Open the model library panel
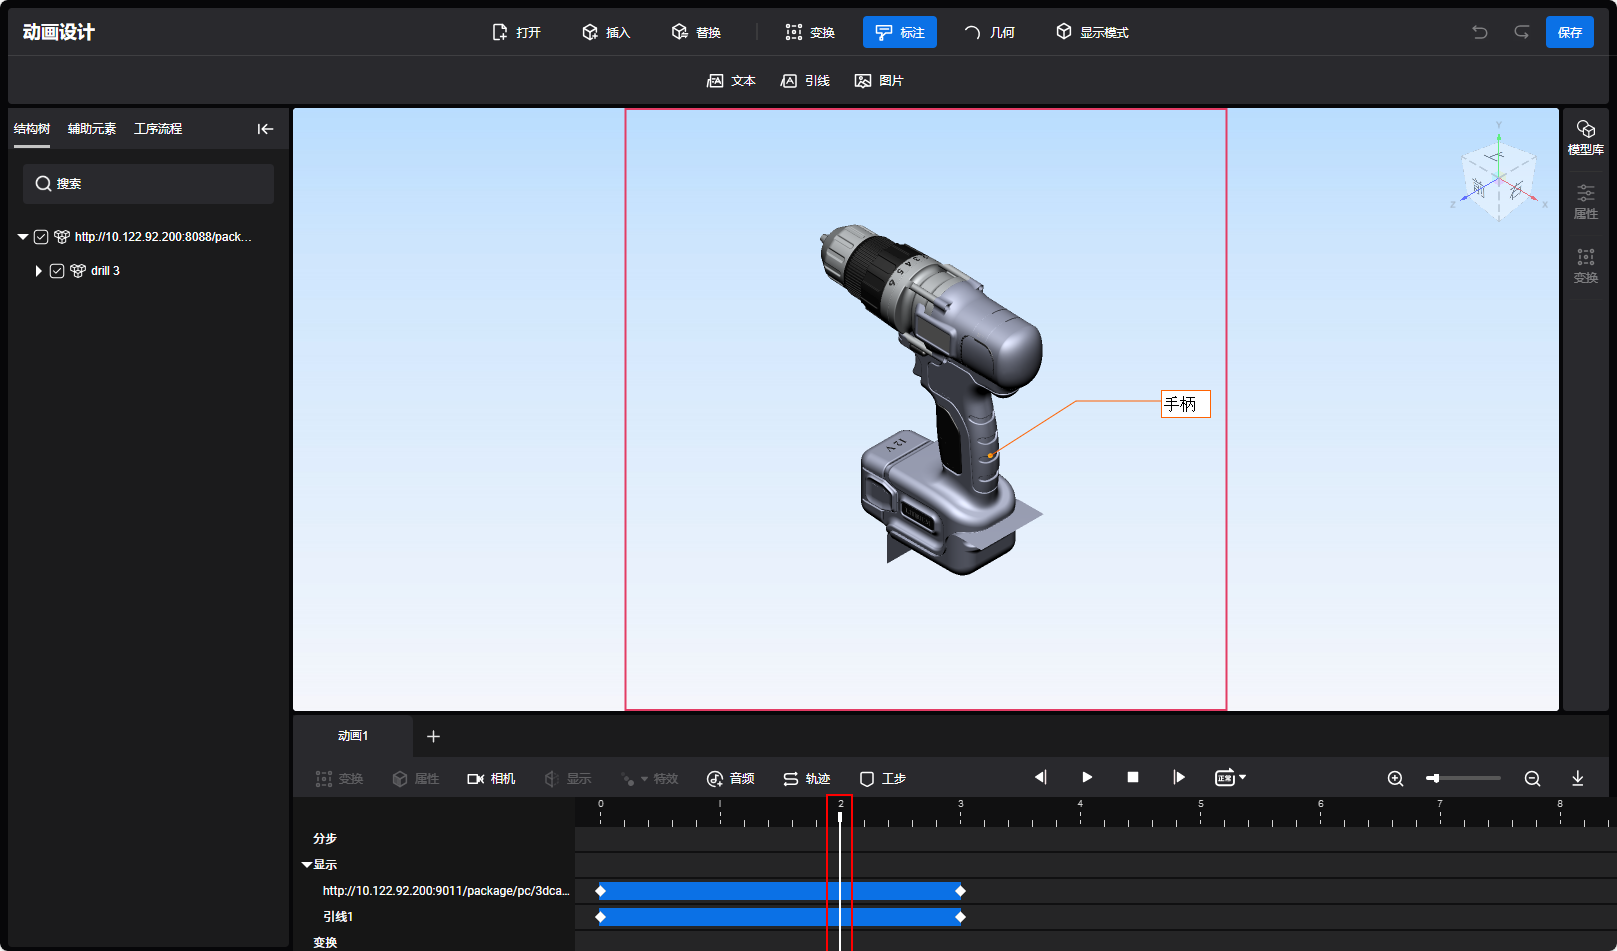 pyautogui.click(x=1585, y=137)
